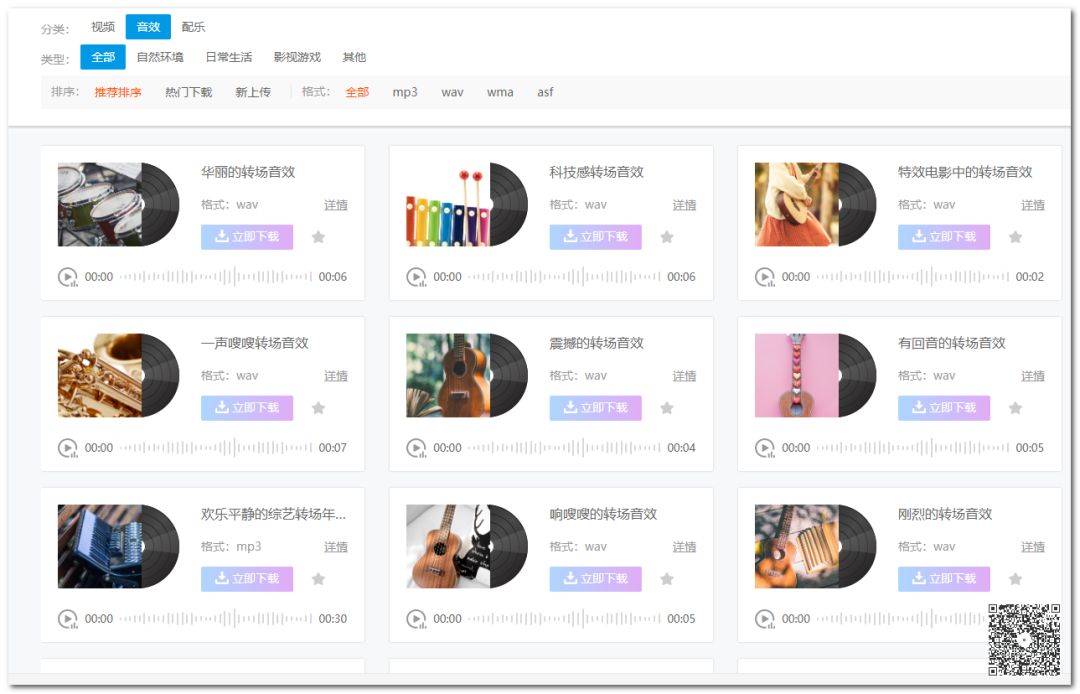Filter format to mp3
Image resolution: width=1080 pixels, height=694 pixels.
(405, 92)
